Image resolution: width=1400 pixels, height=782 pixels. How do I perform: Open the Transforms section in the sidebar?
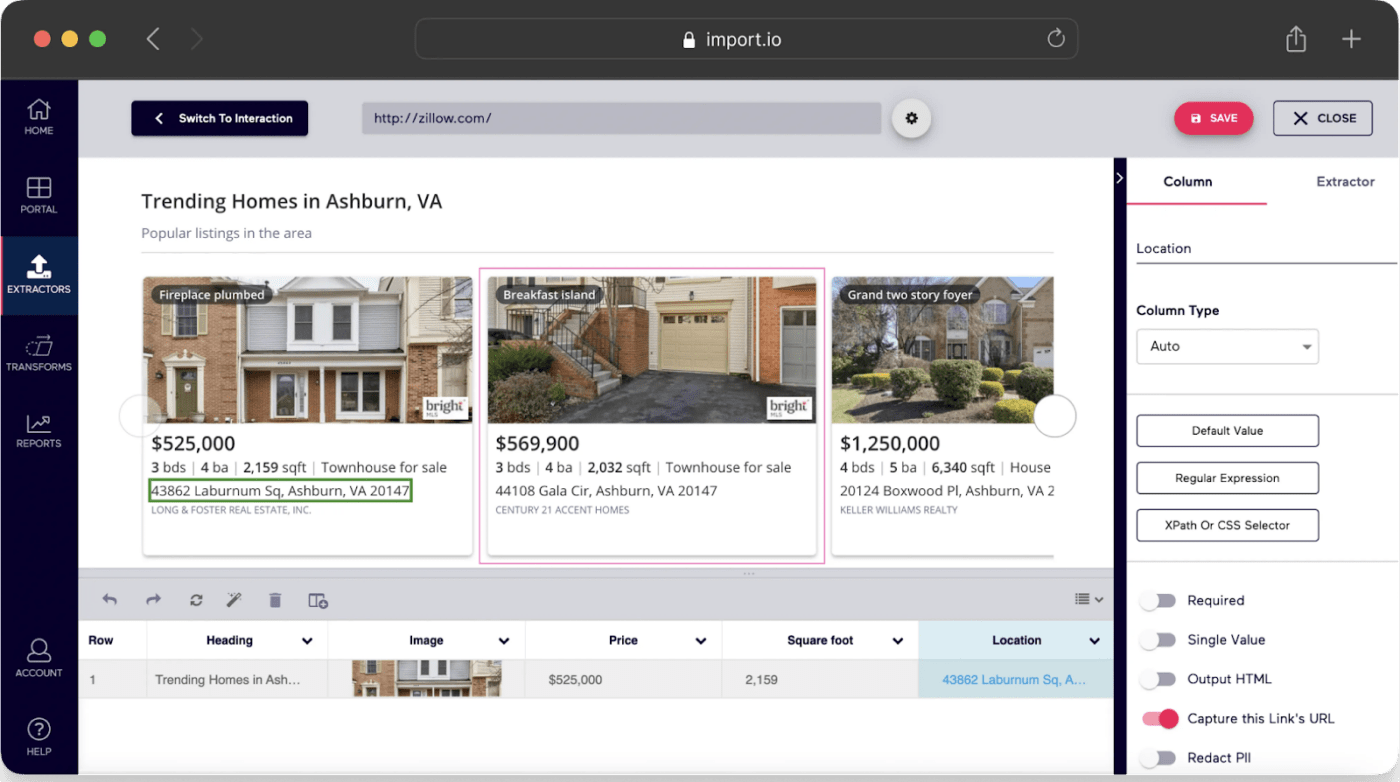[x=39, y=352]
